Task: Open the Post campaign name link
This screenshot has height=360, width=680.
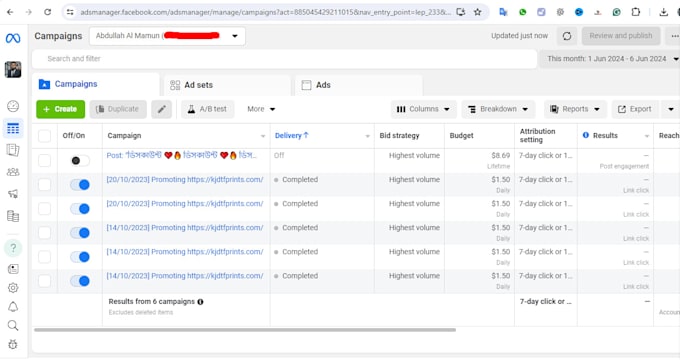Action: [x=182, y=155]
